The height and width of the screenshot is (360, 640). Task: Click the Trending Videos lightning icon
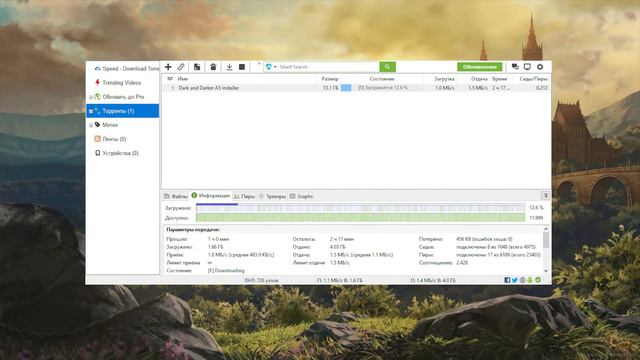pos(98,82)
